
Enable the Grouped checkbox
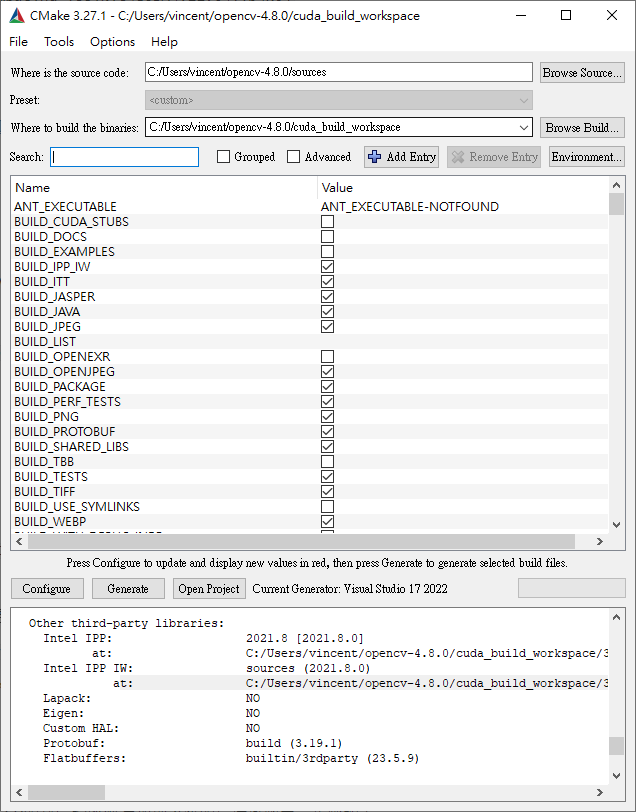tap(223, 156)
